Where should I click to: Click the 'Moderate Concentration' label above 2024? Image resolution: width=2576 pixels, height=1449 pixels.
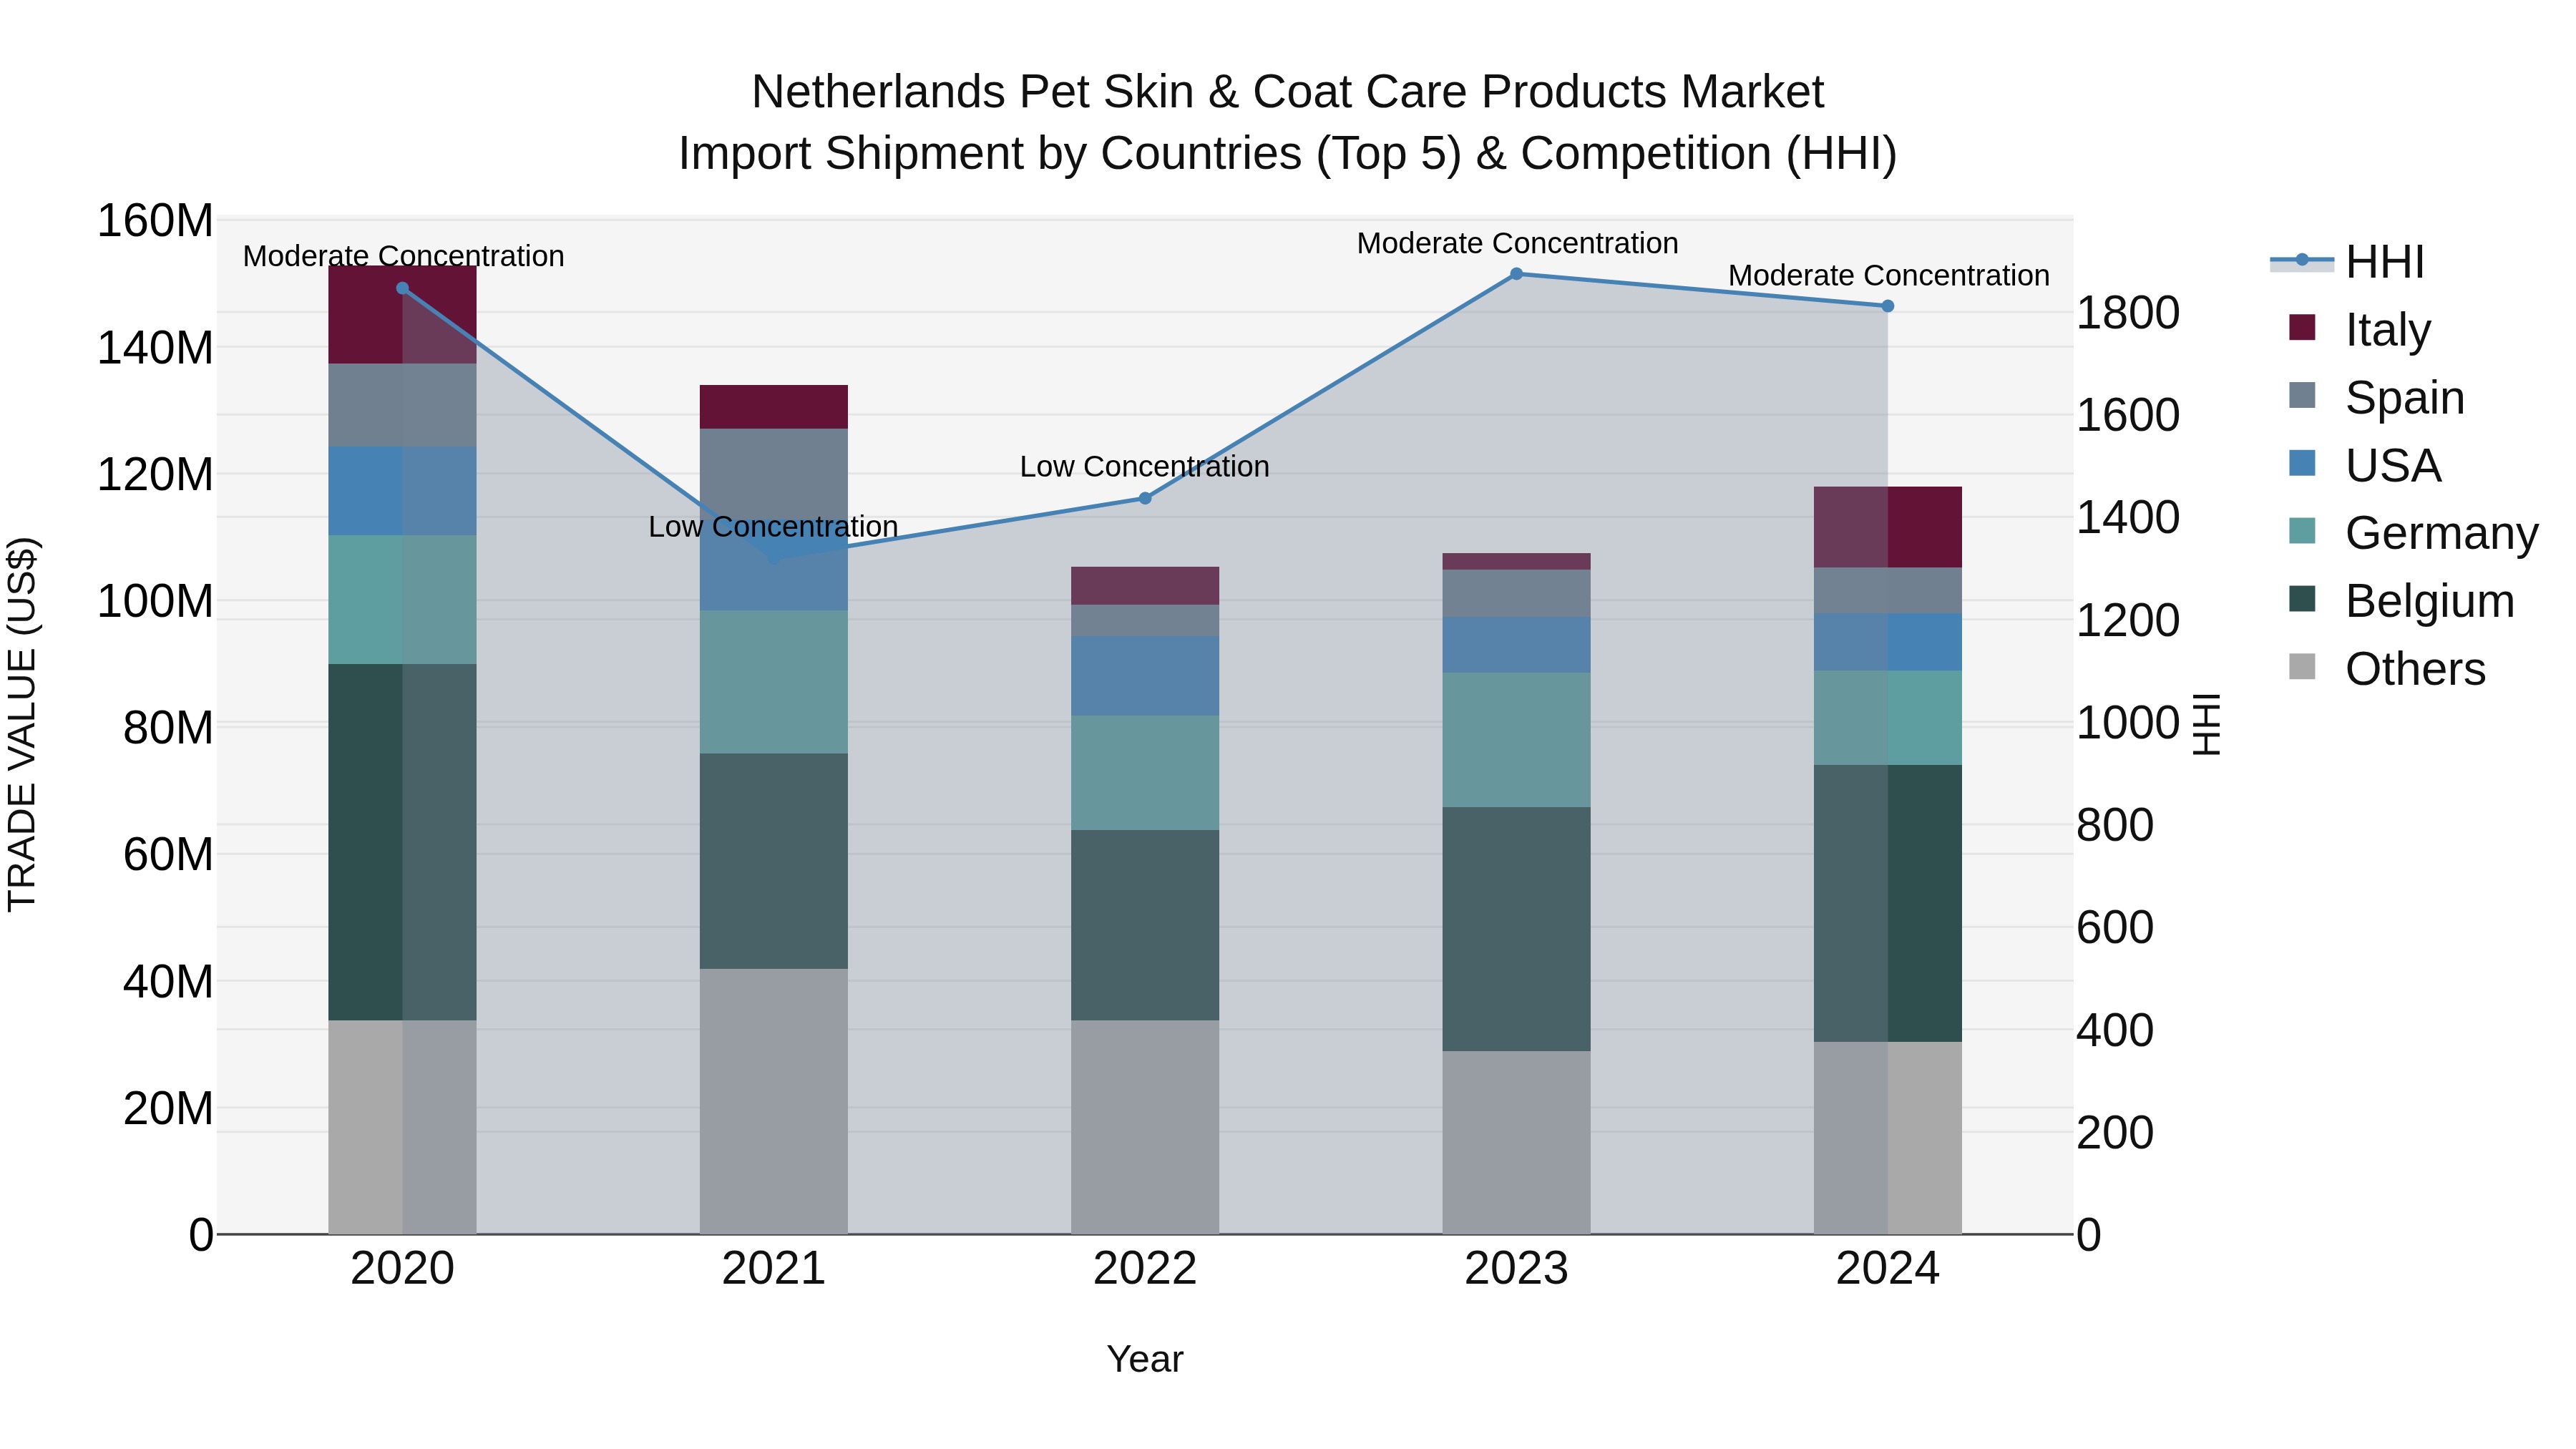pos(1889,275)
